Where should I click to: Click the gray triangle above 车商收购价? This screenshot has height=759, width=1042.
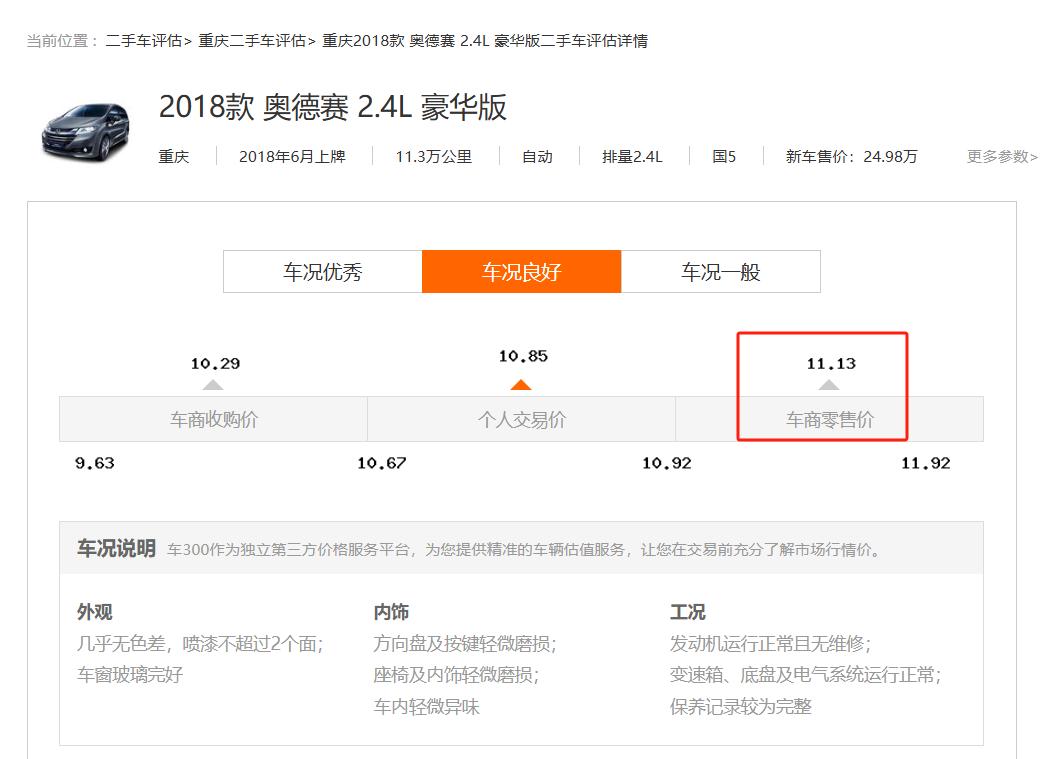213,385
